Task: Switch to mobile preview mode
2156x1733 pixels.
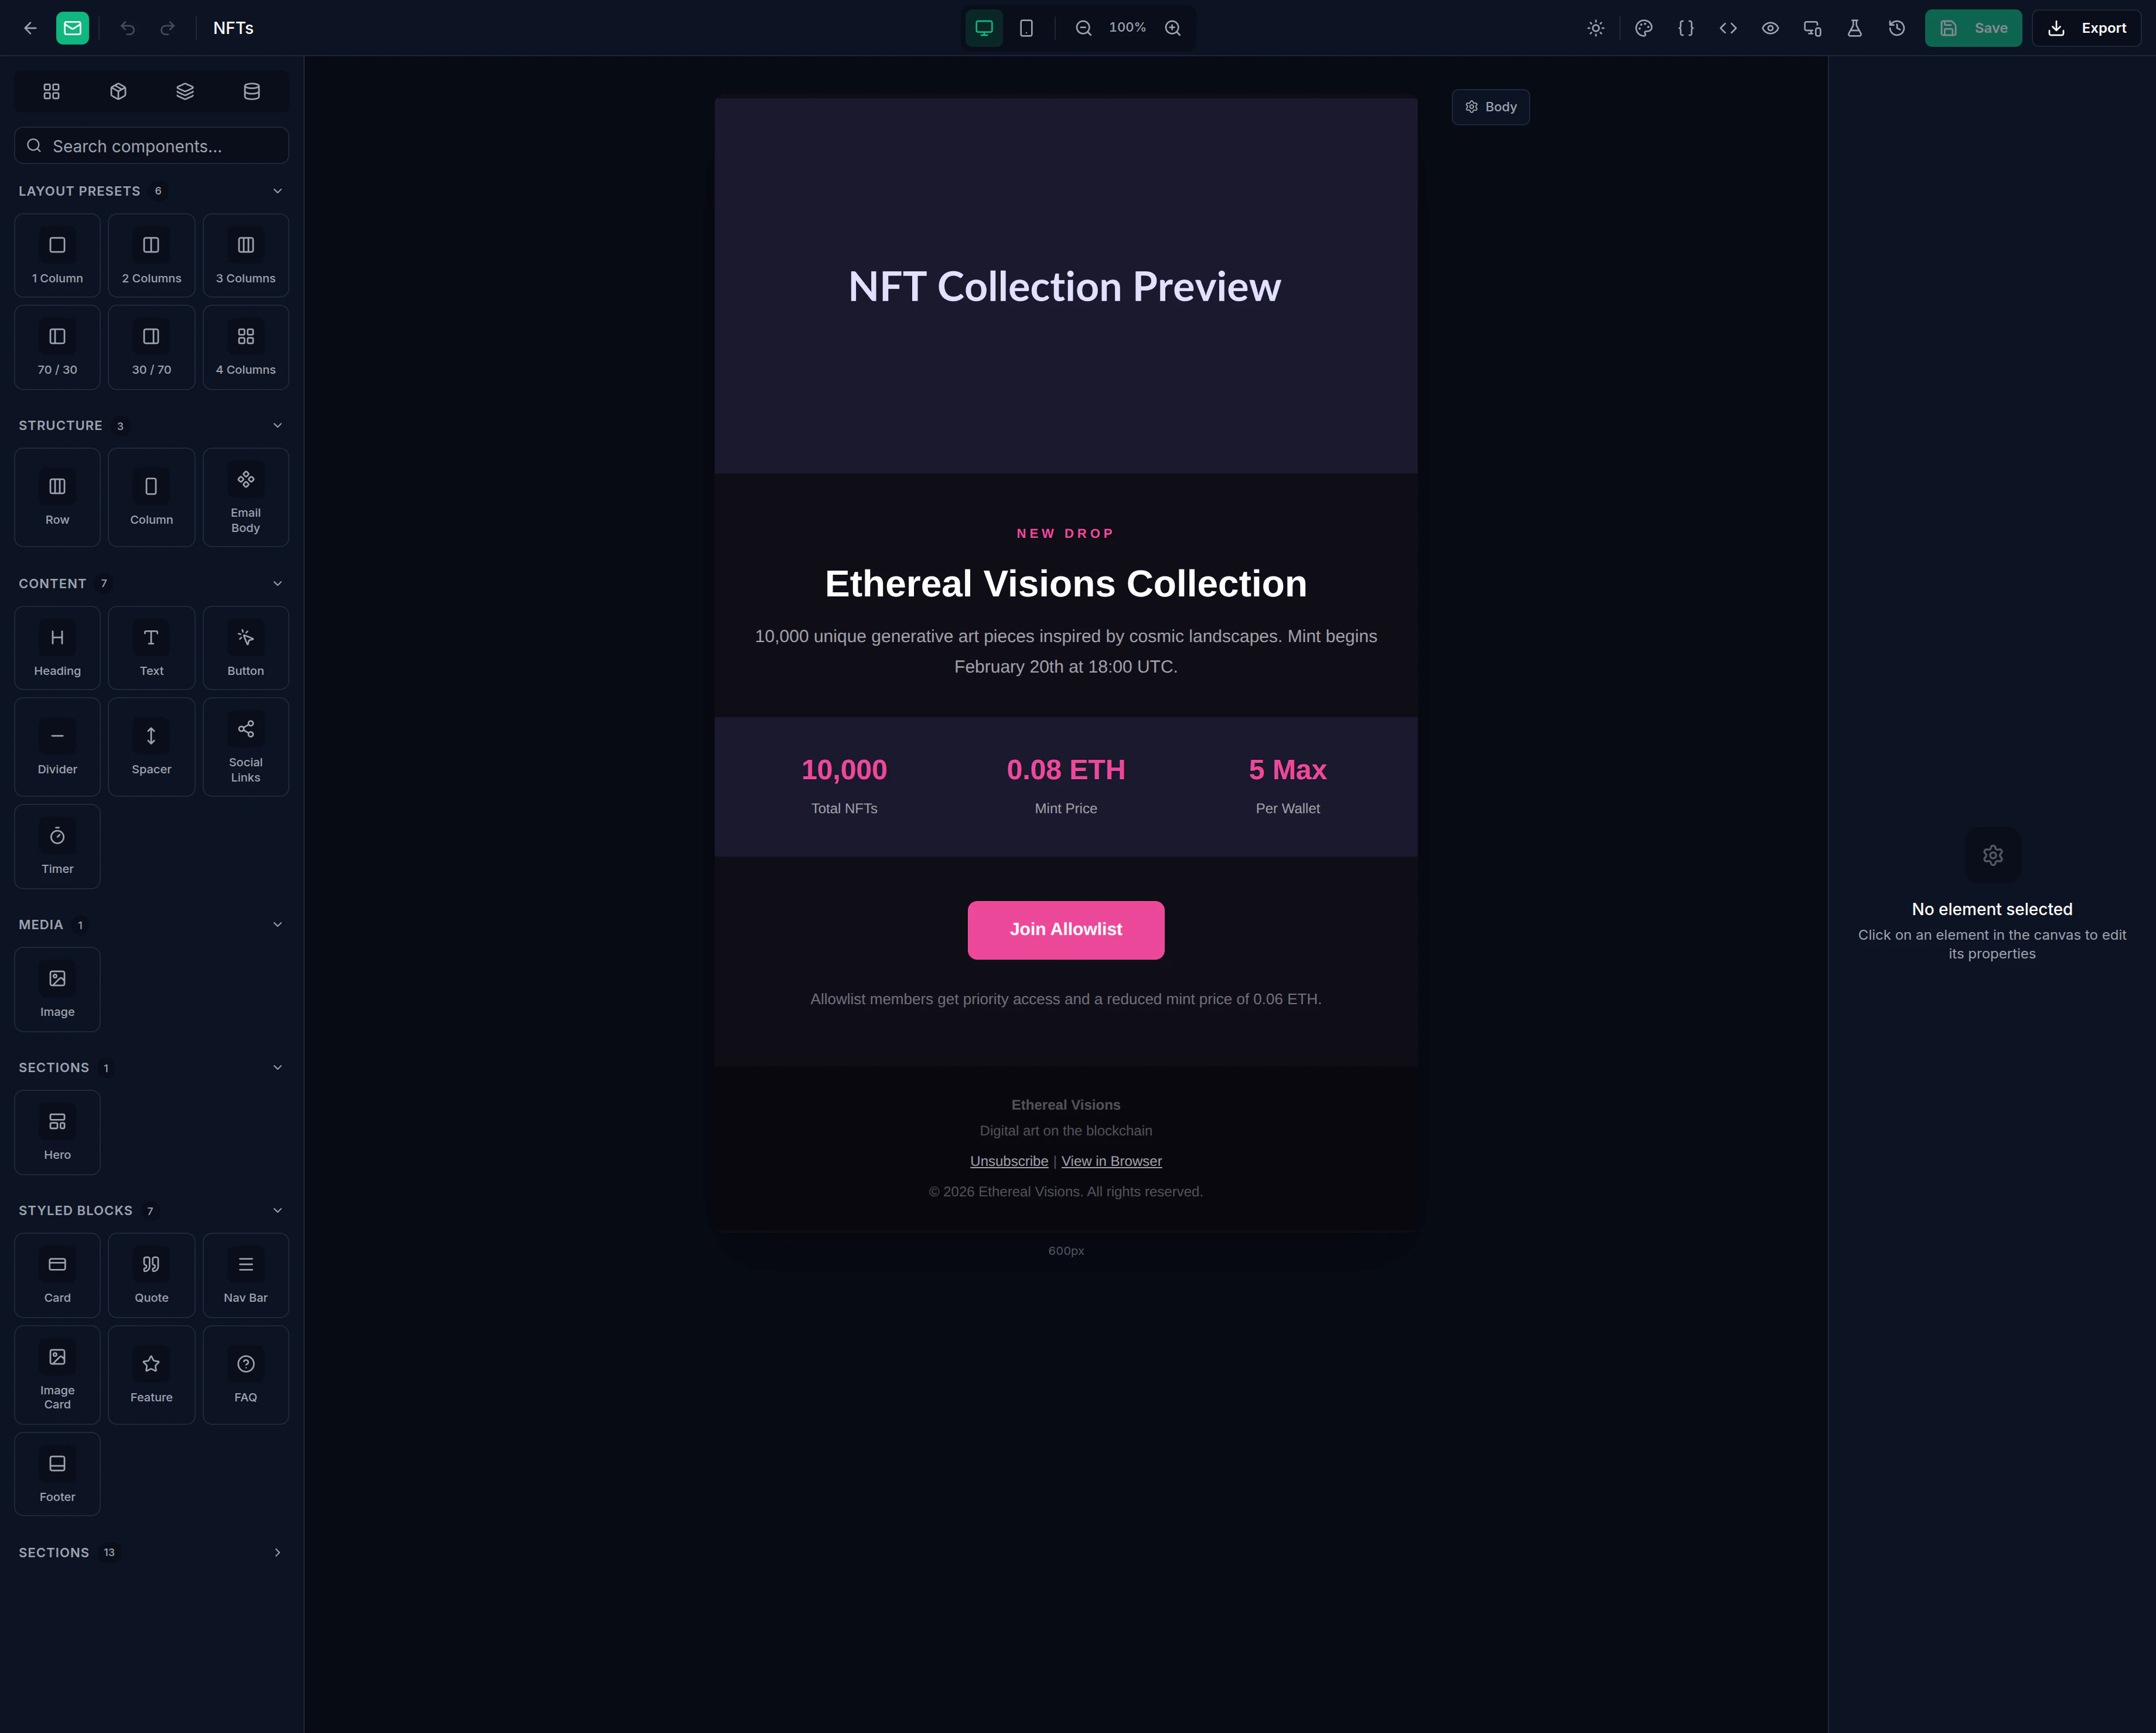Action: pyautogui.click(x=1026, y=28)
